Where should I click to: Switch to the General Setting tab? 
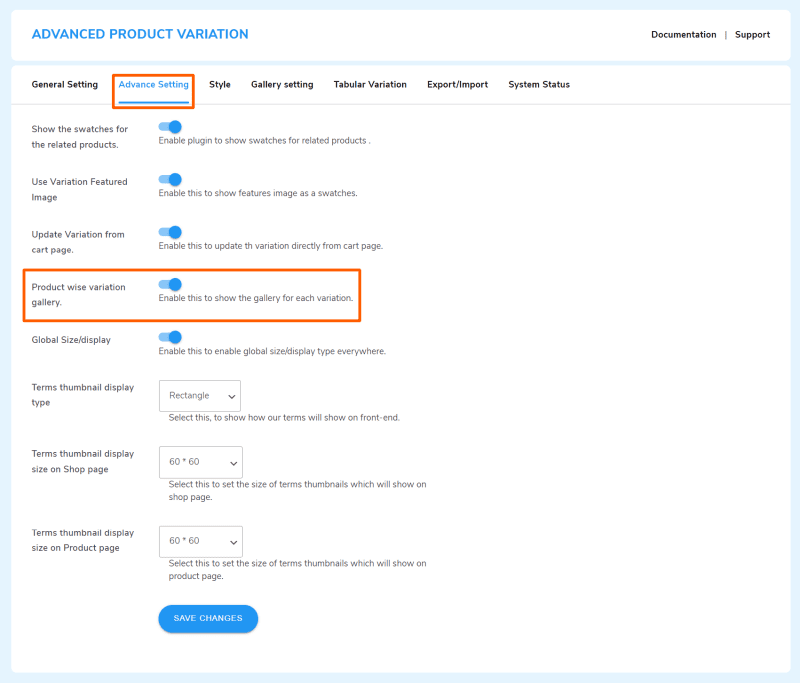coord(64,85)
